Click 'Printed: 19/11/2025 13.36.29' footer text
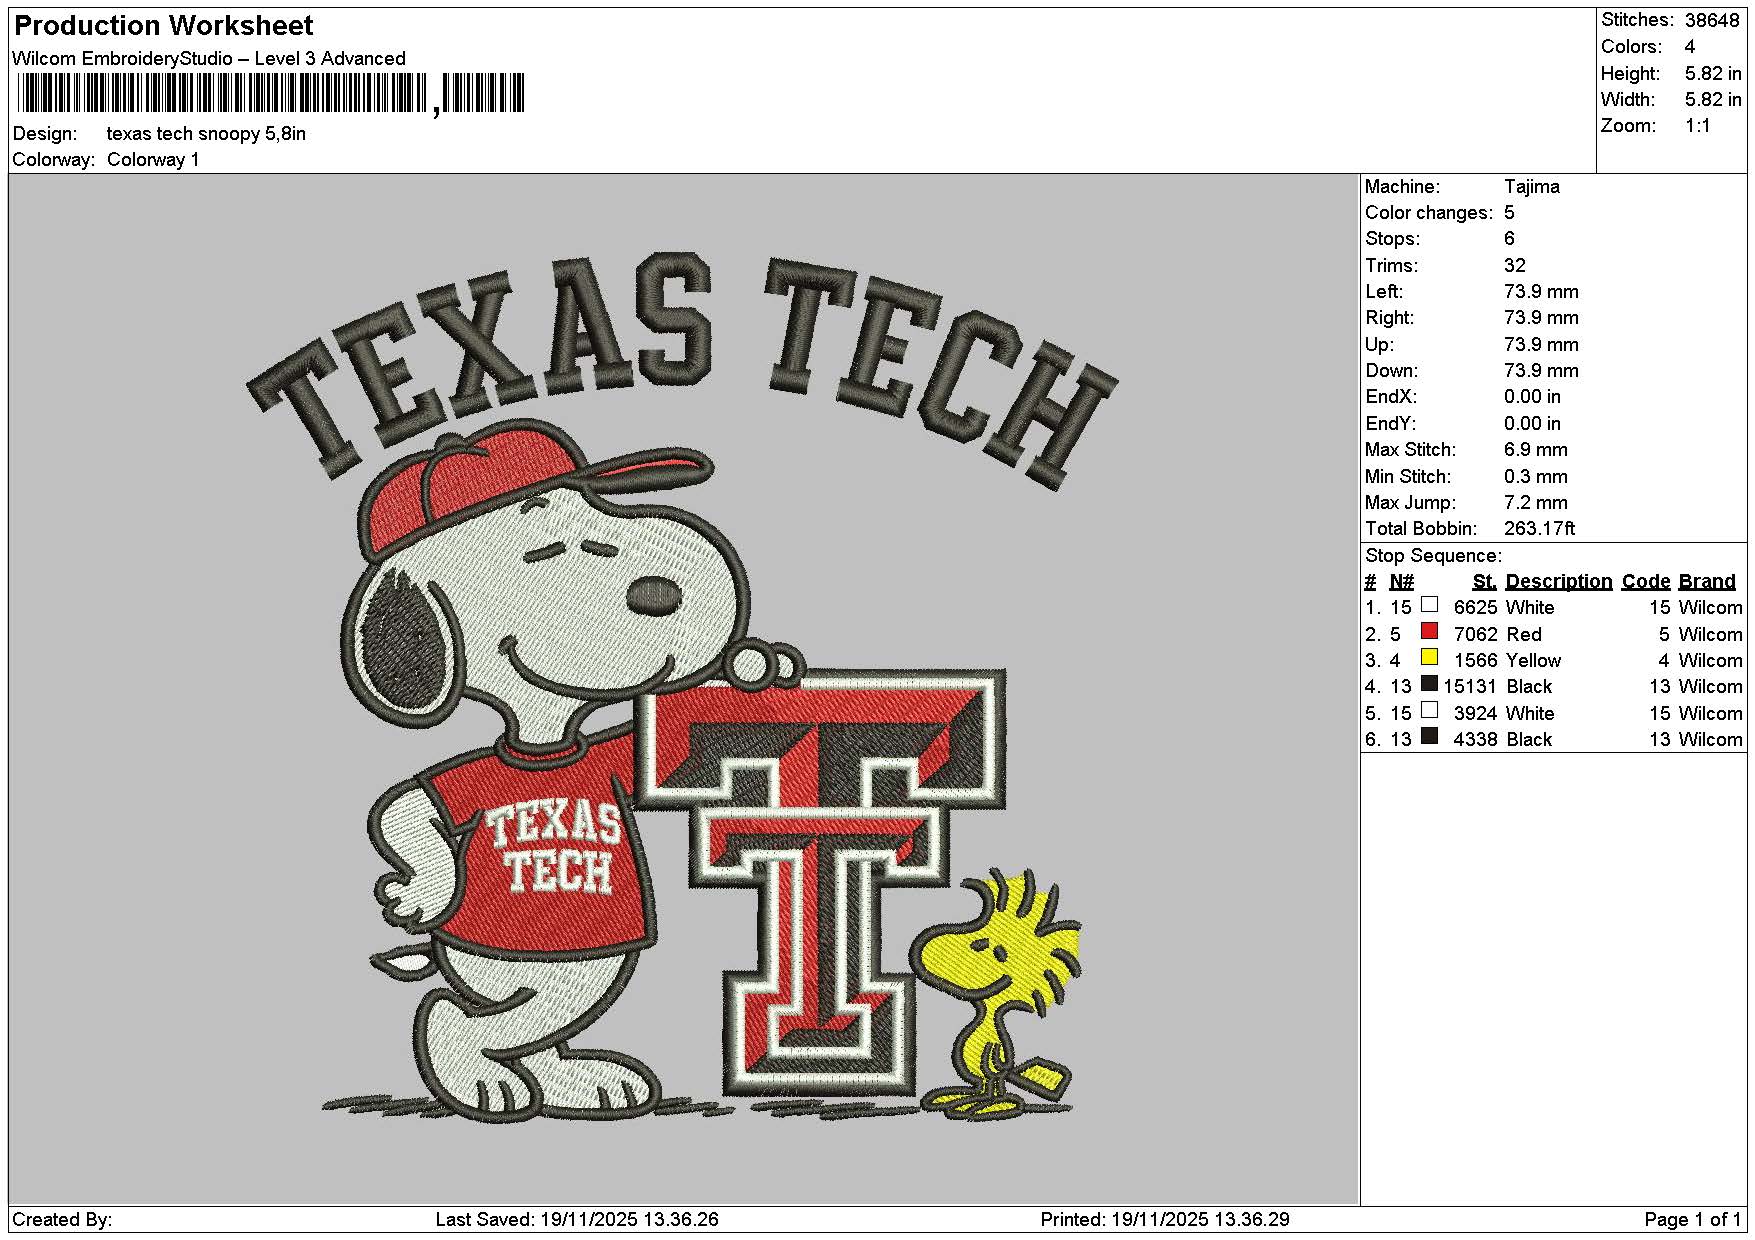Screen dimensions: 1755x1240 click(x=1165, y=1219)
